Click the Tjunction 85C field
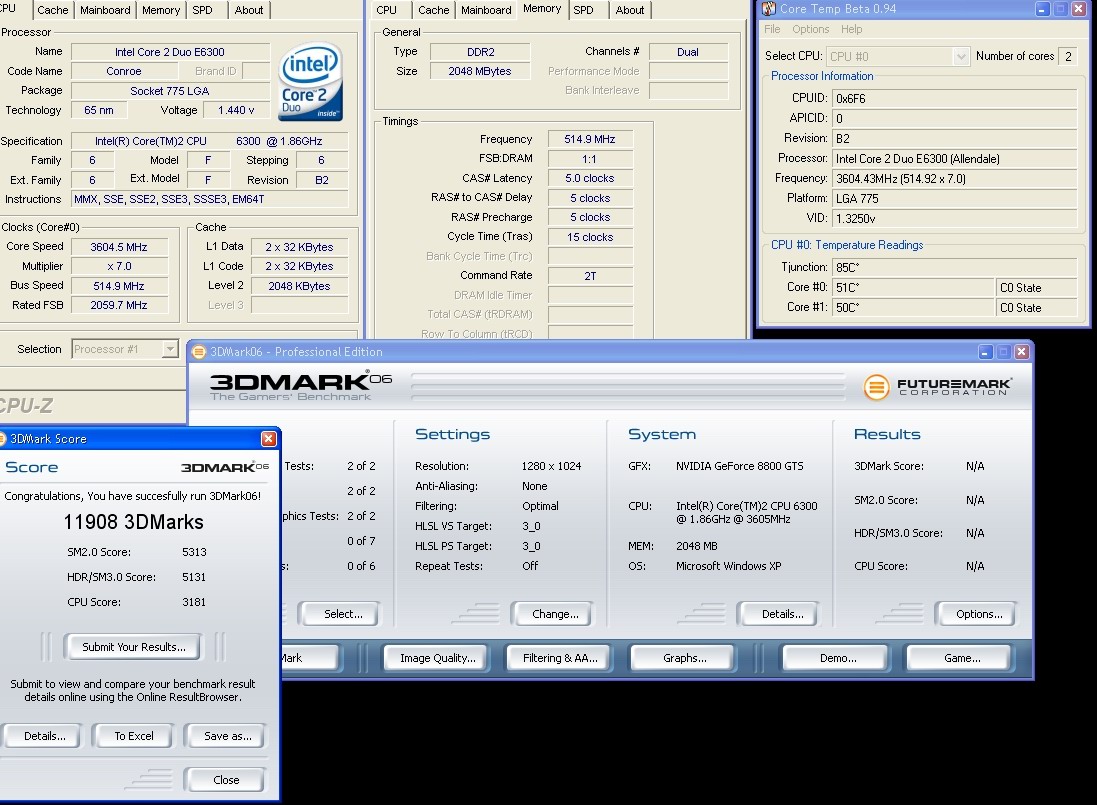This screenshot has height=805, width=1097. point(954,267)
